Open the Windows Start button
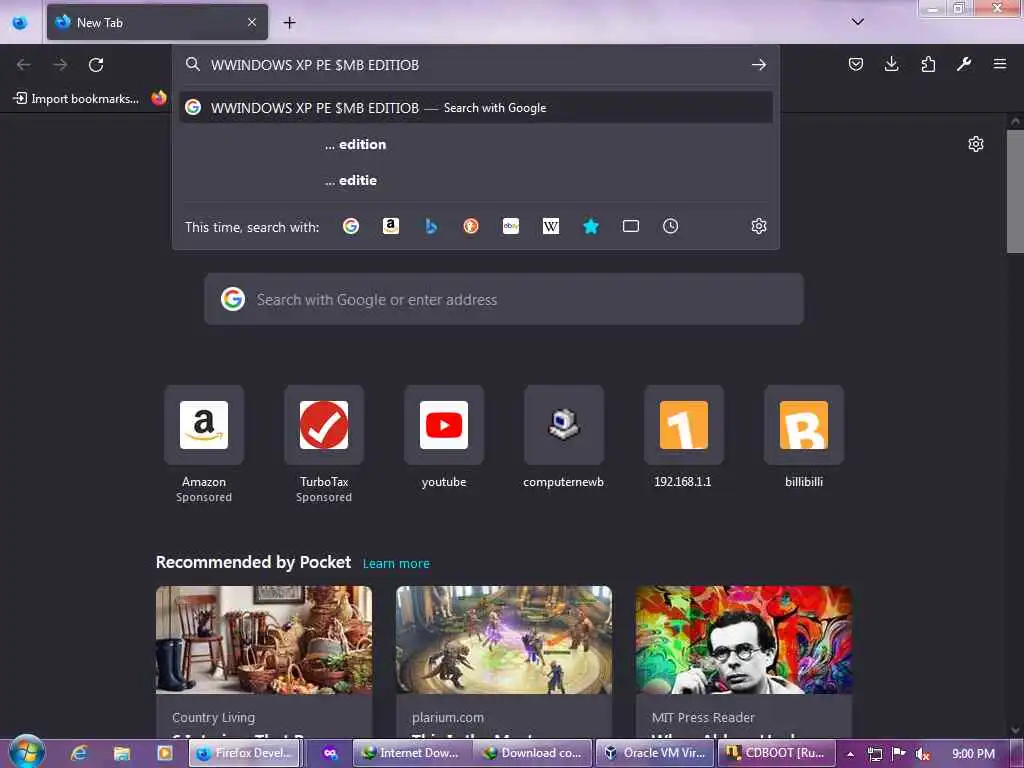The width and height of the screenshot is (1024, 768). click(27, 752)
